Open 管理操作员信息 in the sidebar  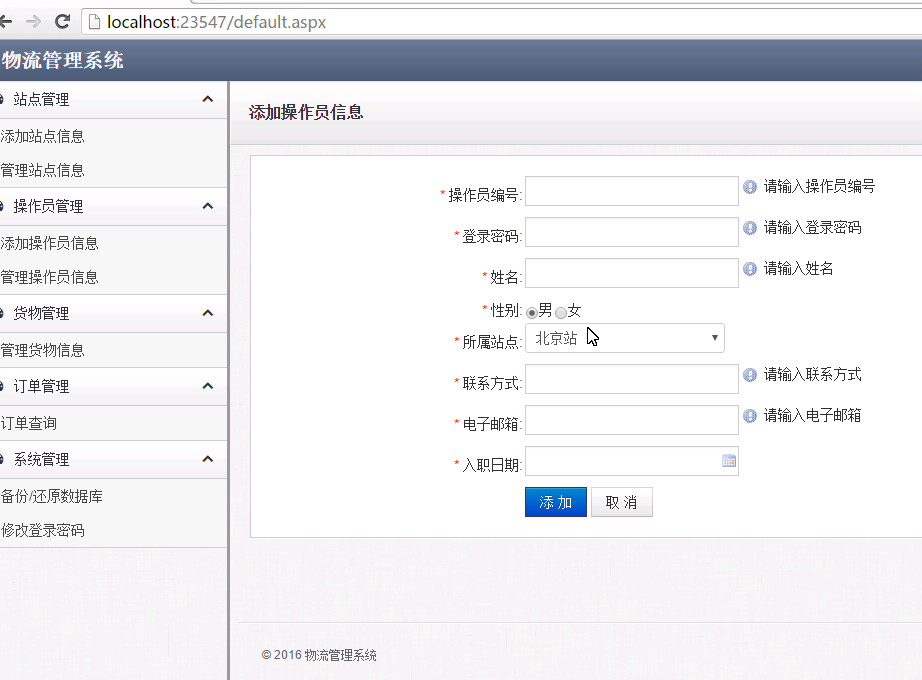point(49,278)
